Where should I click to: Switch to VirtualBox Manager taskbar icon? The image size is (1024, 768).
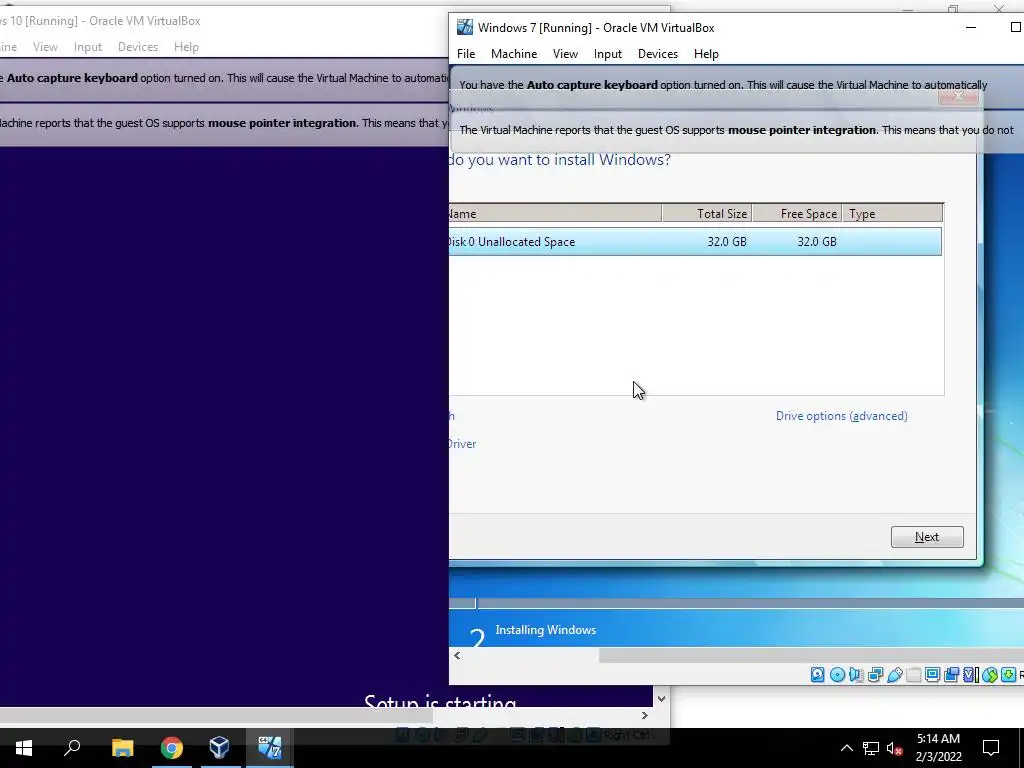pyautogui.click(x=219, y=747)
